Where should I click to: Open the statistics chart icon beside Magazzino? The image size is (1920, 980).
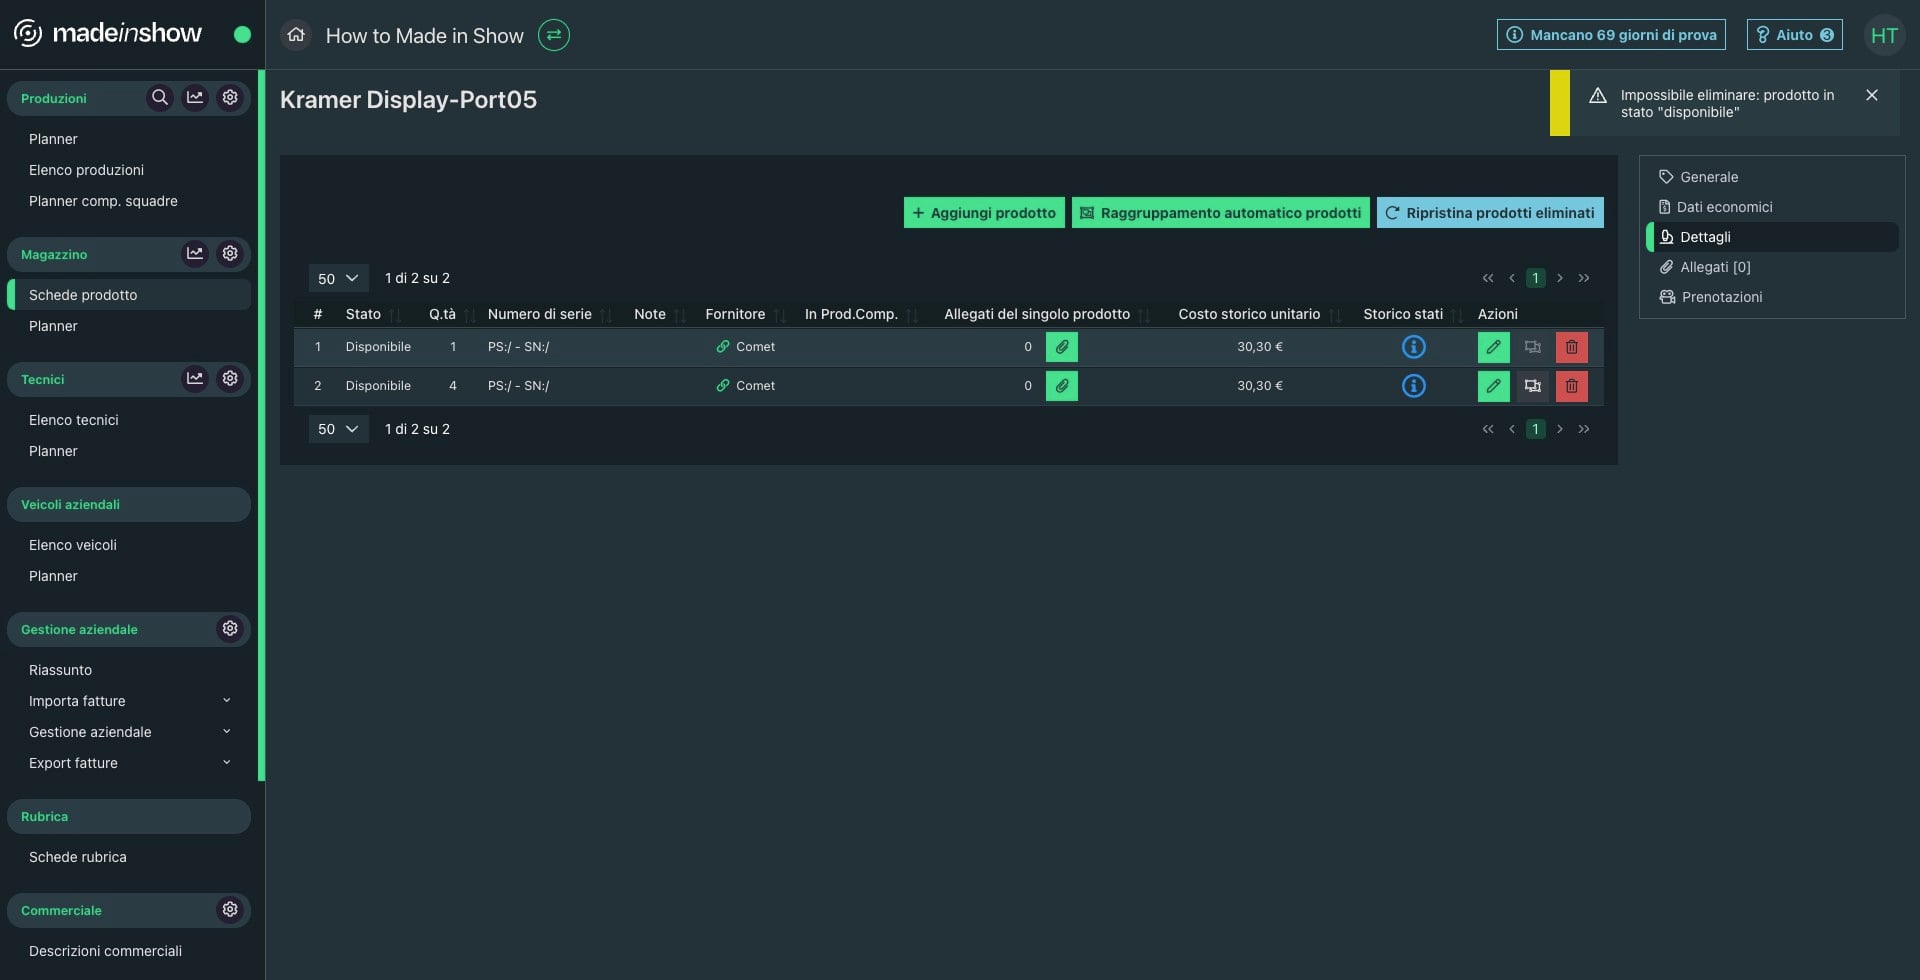[195, 254]
